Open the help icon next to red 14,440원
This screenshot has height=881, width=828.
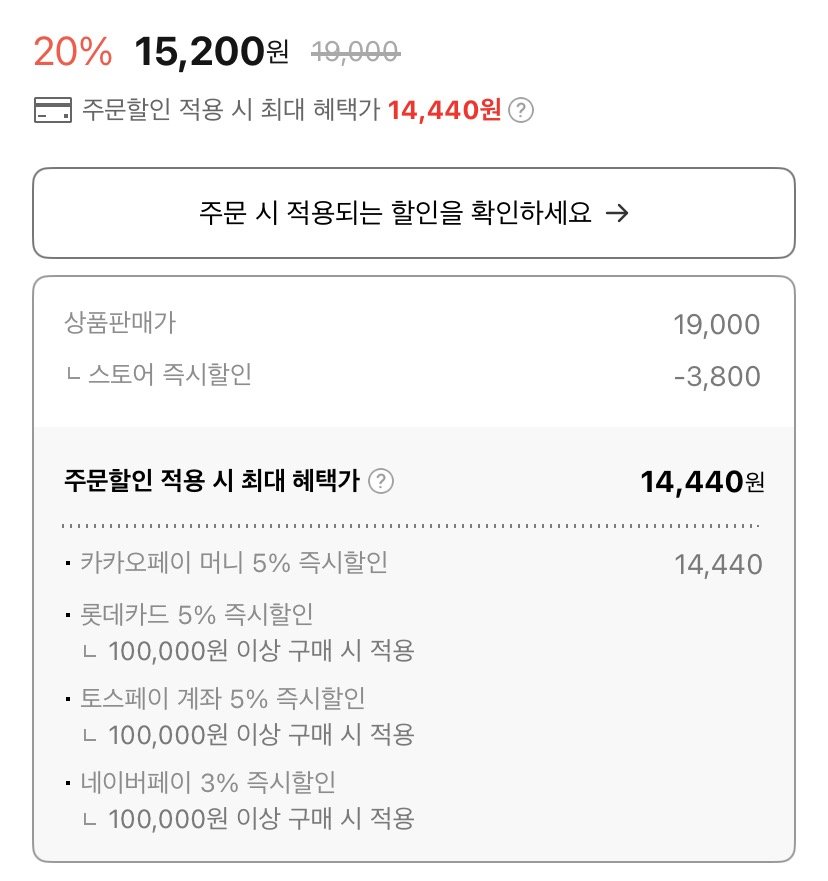pyautogui.click(x=521, y=110)
